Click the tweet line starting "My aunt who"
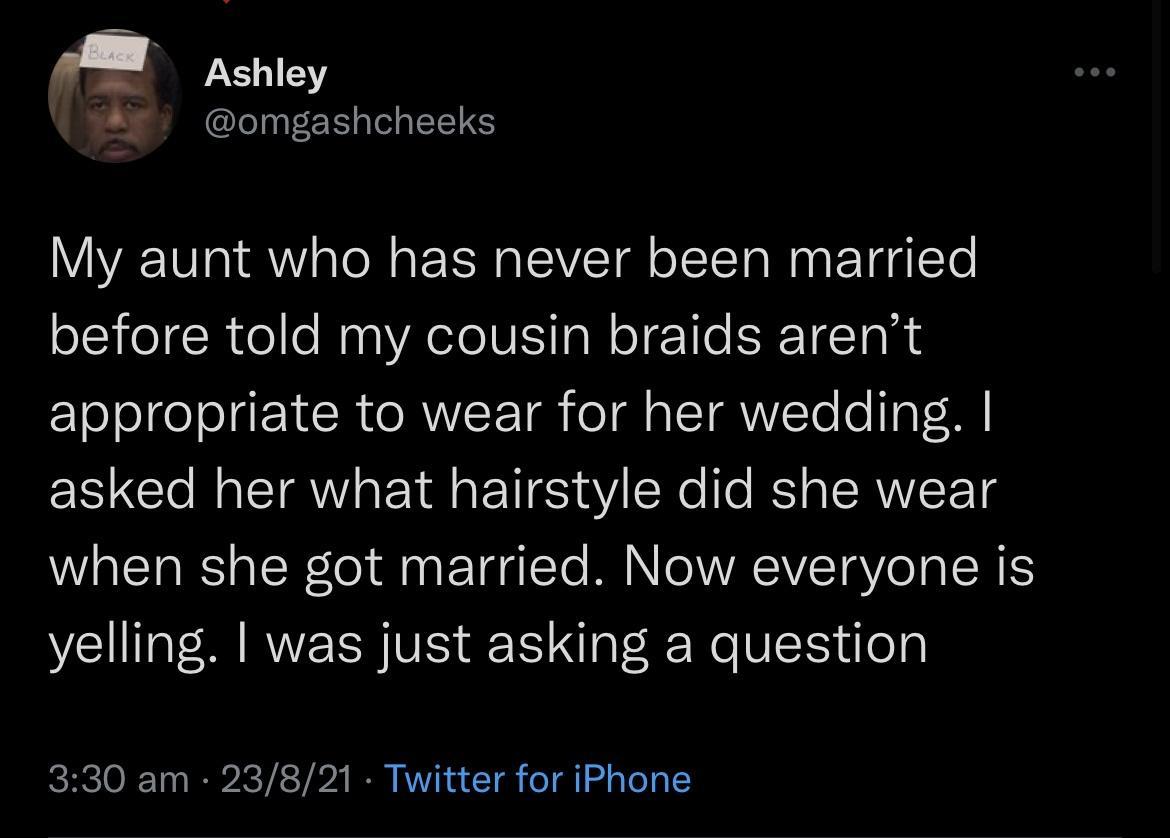 click(513, 260)
